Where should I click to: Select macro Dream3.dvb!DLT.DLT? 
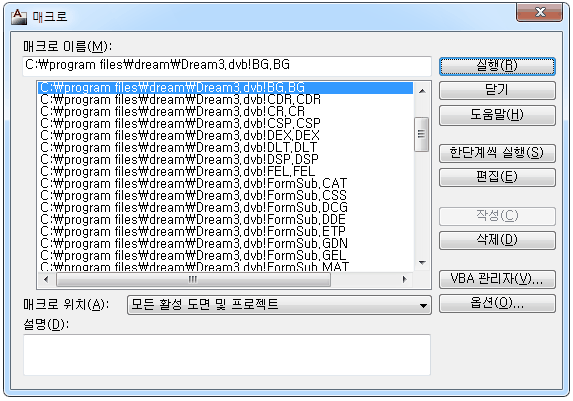click(225, 148)
